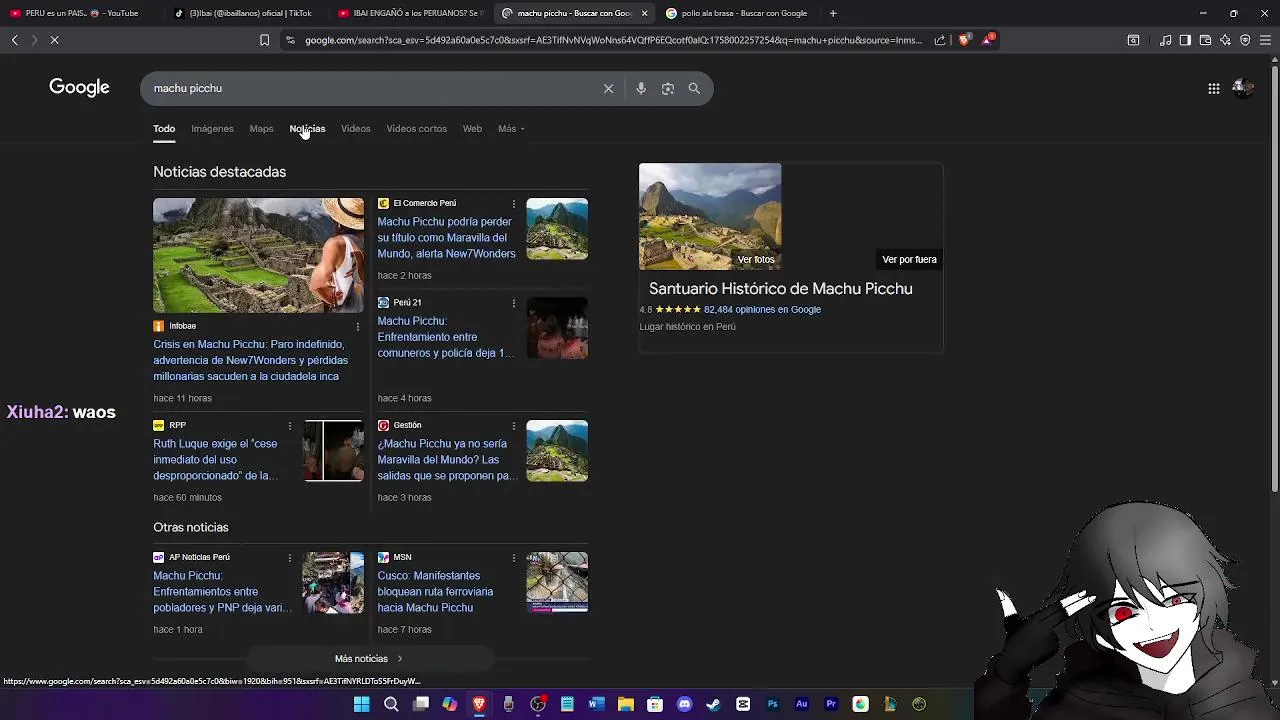This screenshot has width=1280, height=720.
Task: Stop loading the page
Action: coord(55,40)
